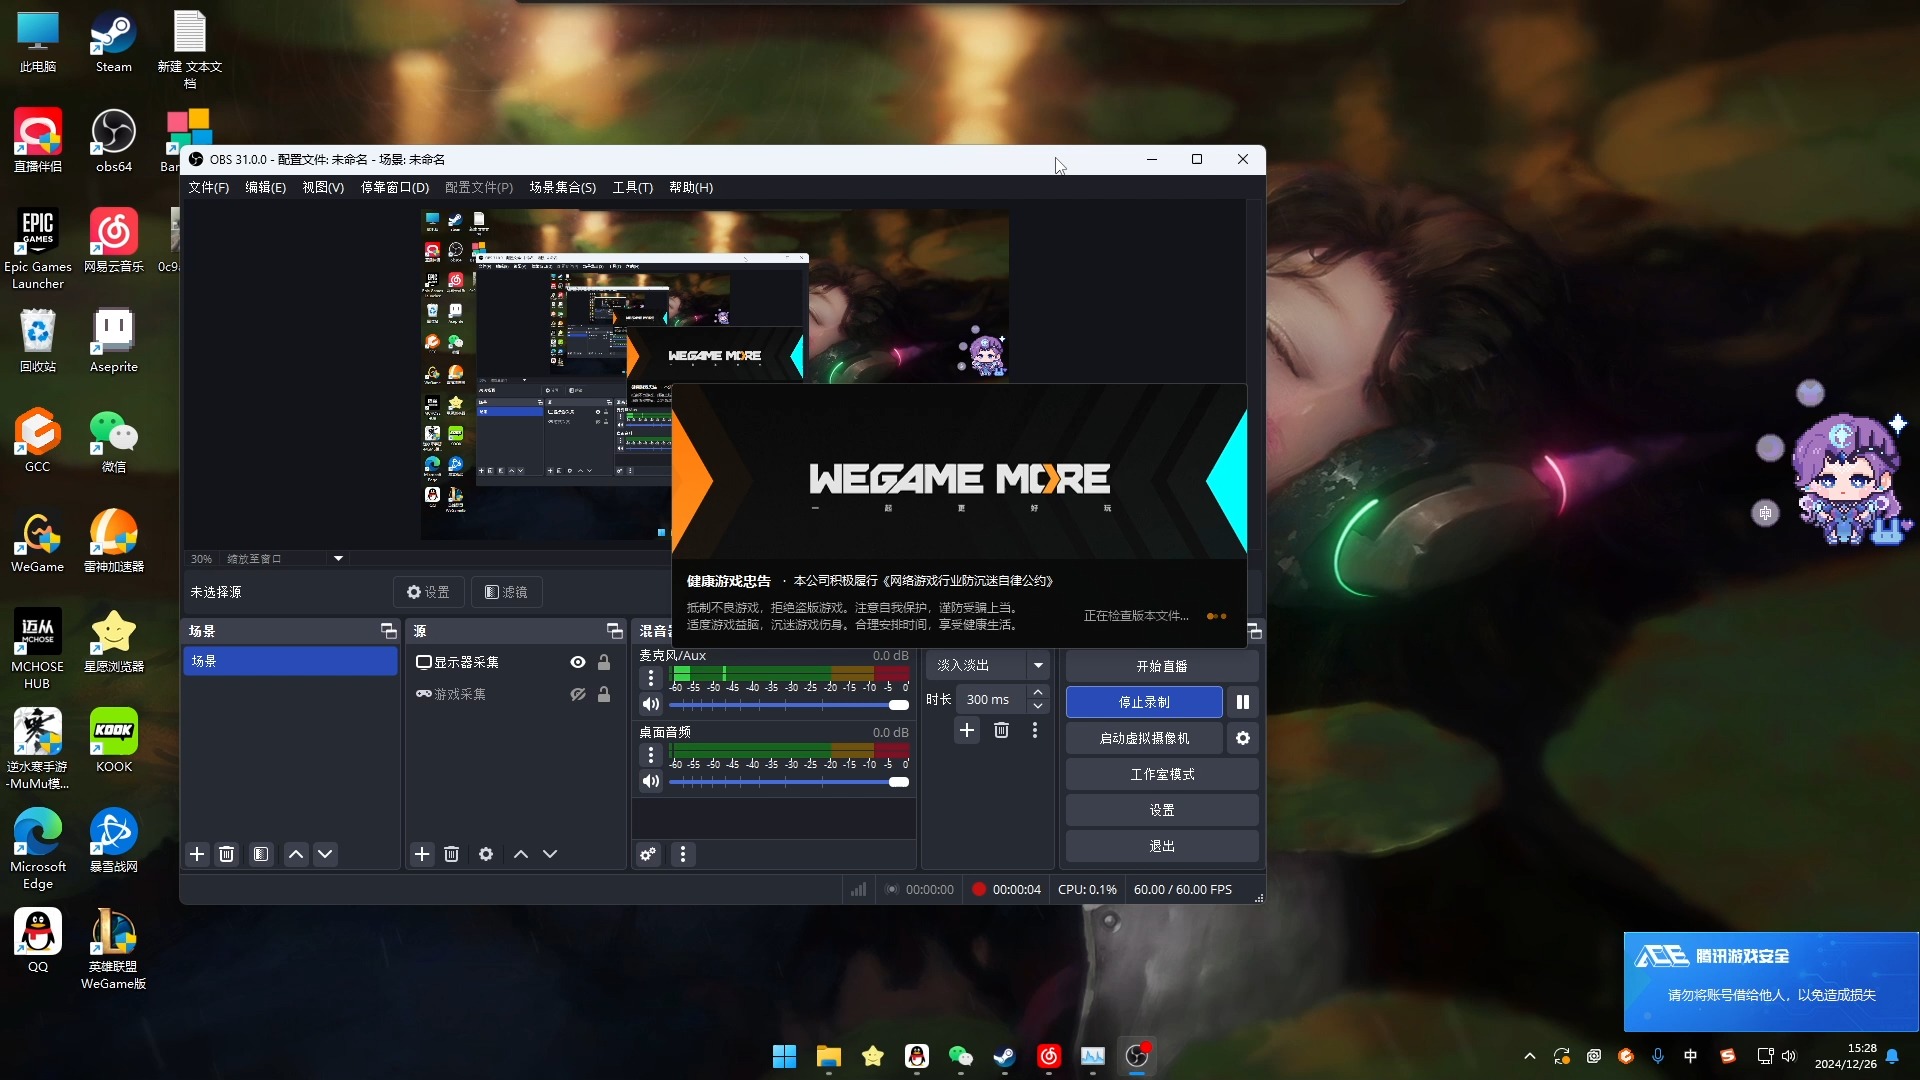Select 场景 in scenes list
This screenshot has height=1080, width=1920.
[290, 661]
